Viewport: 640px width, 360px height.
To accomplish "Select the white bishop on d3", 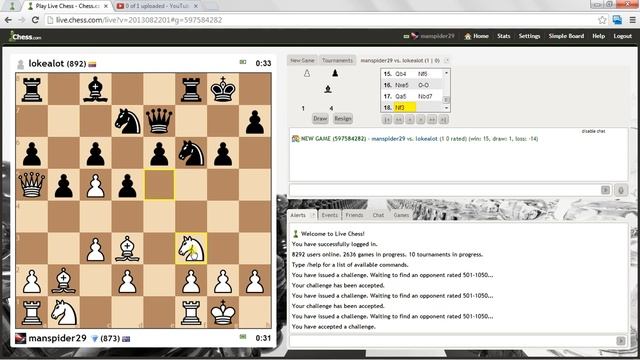I will [127, 249].
